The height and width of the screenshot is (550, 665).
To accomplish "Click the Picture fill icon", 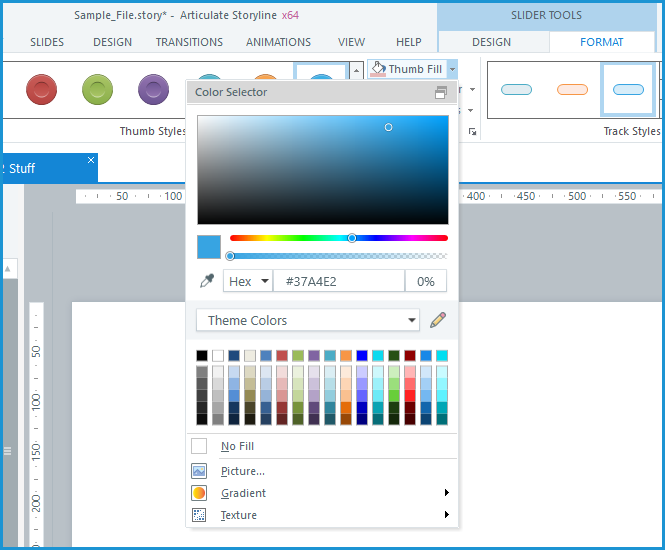I will (x=199, y=471).
